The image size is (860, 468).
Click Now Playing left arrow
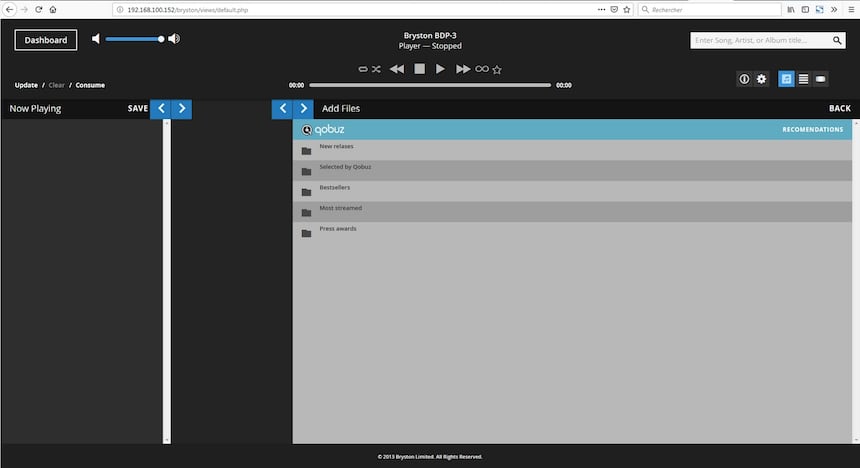click(161, 109)
